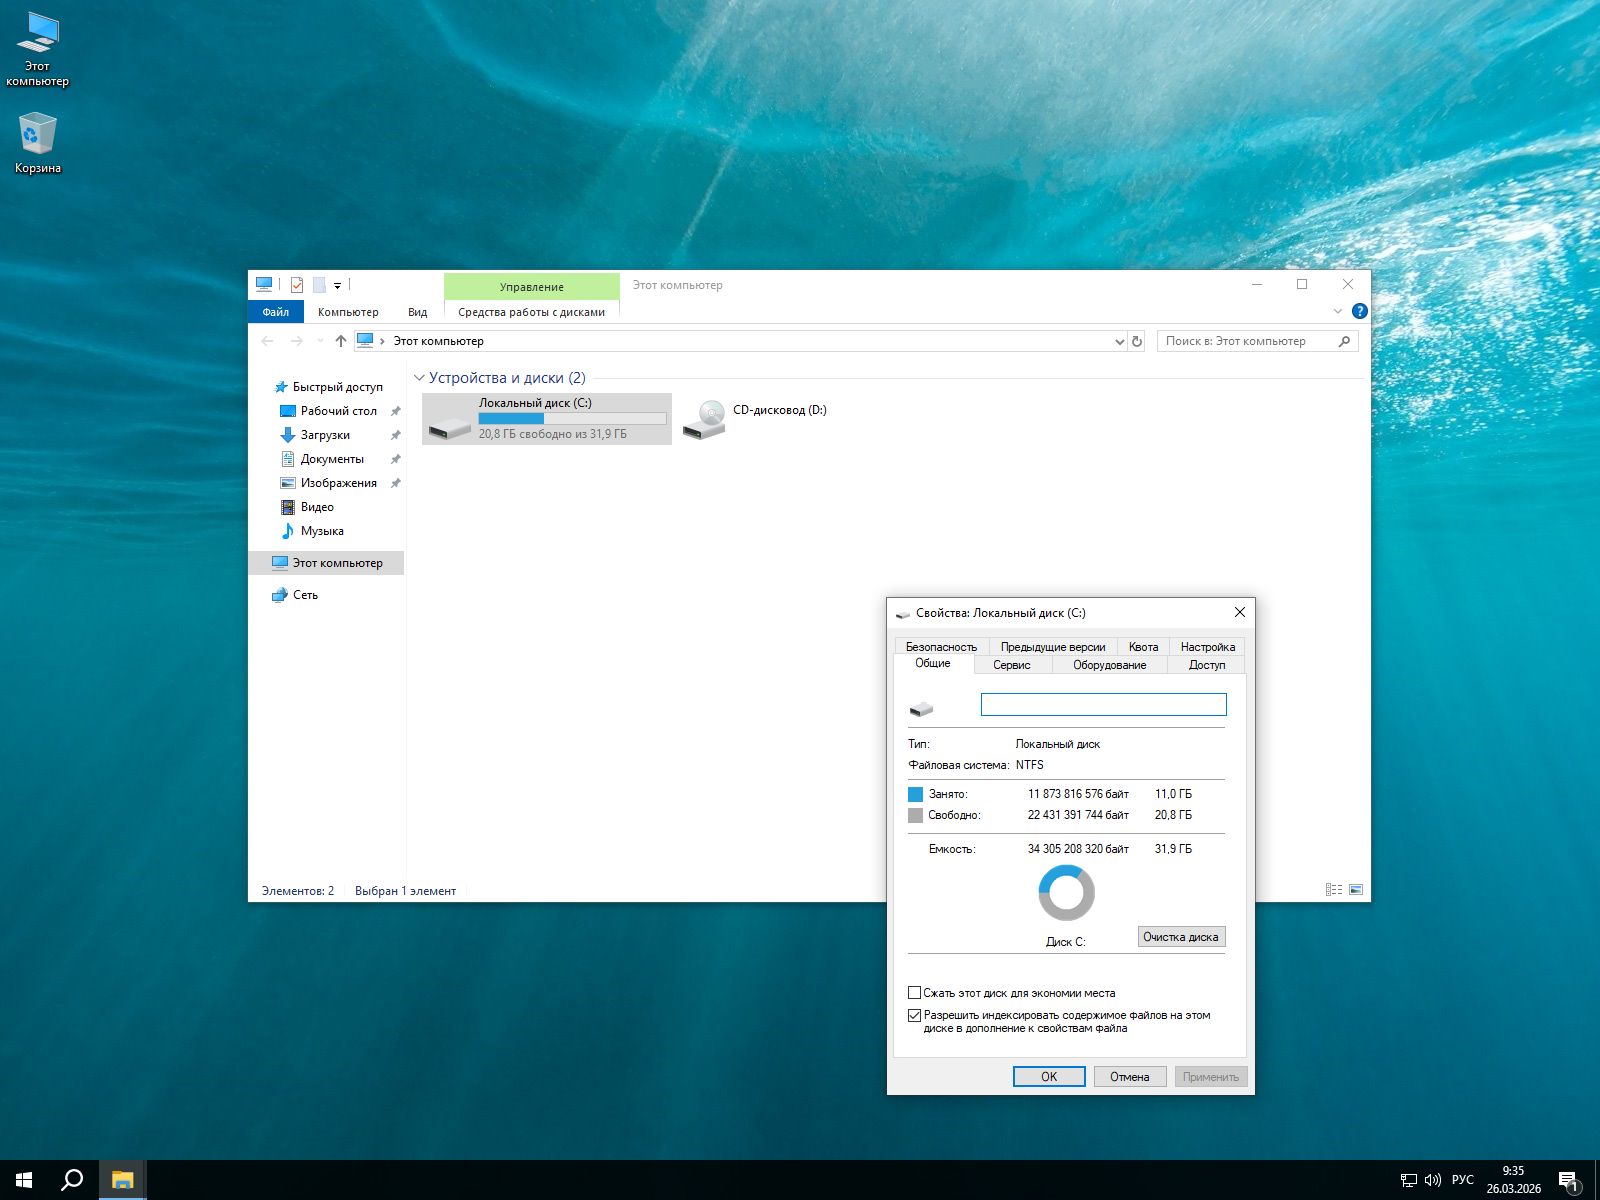Open the Файл menu
The height and width of the screenshot is (1200, 1600).
pos(275,312)
